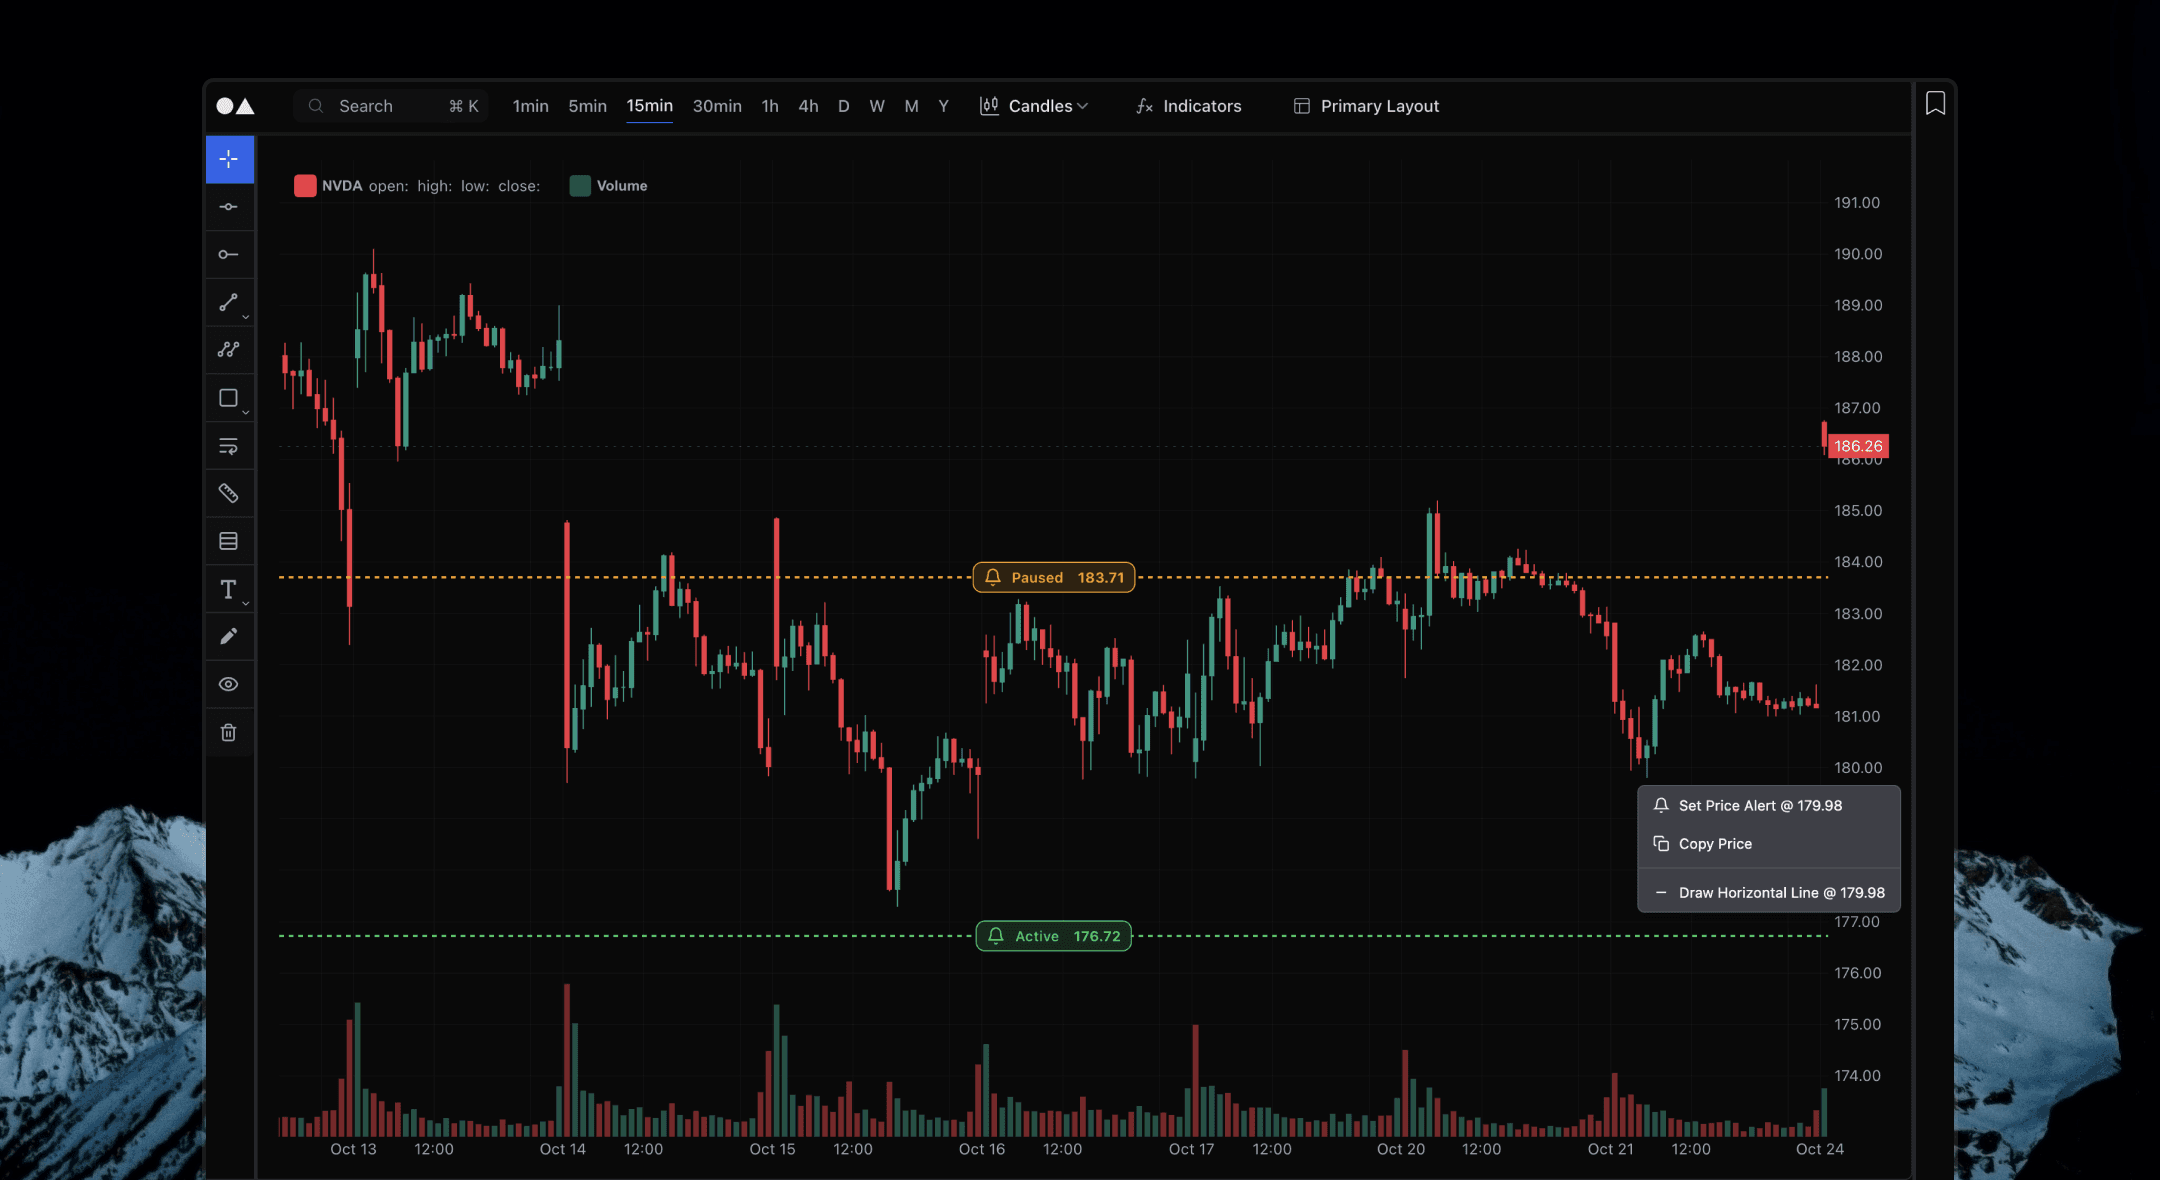Open the Indicators panel

pyautogui.click(x=1188, y=106)
